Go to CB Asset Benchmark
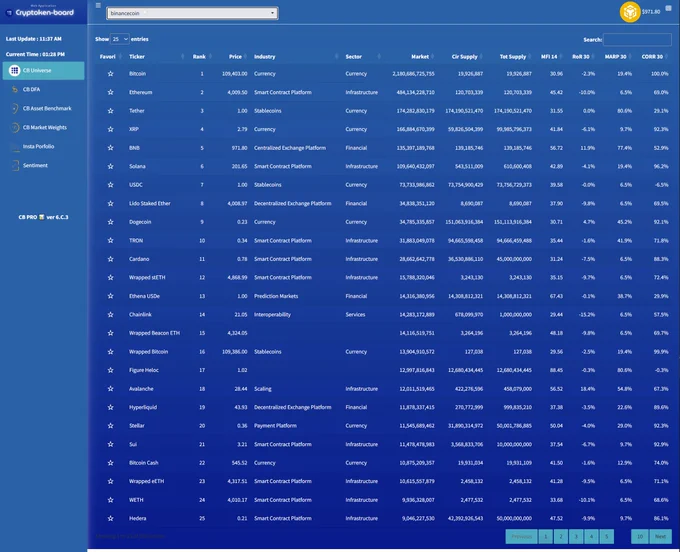The width and height of the screenshot is (680, 552). point(47,108)
